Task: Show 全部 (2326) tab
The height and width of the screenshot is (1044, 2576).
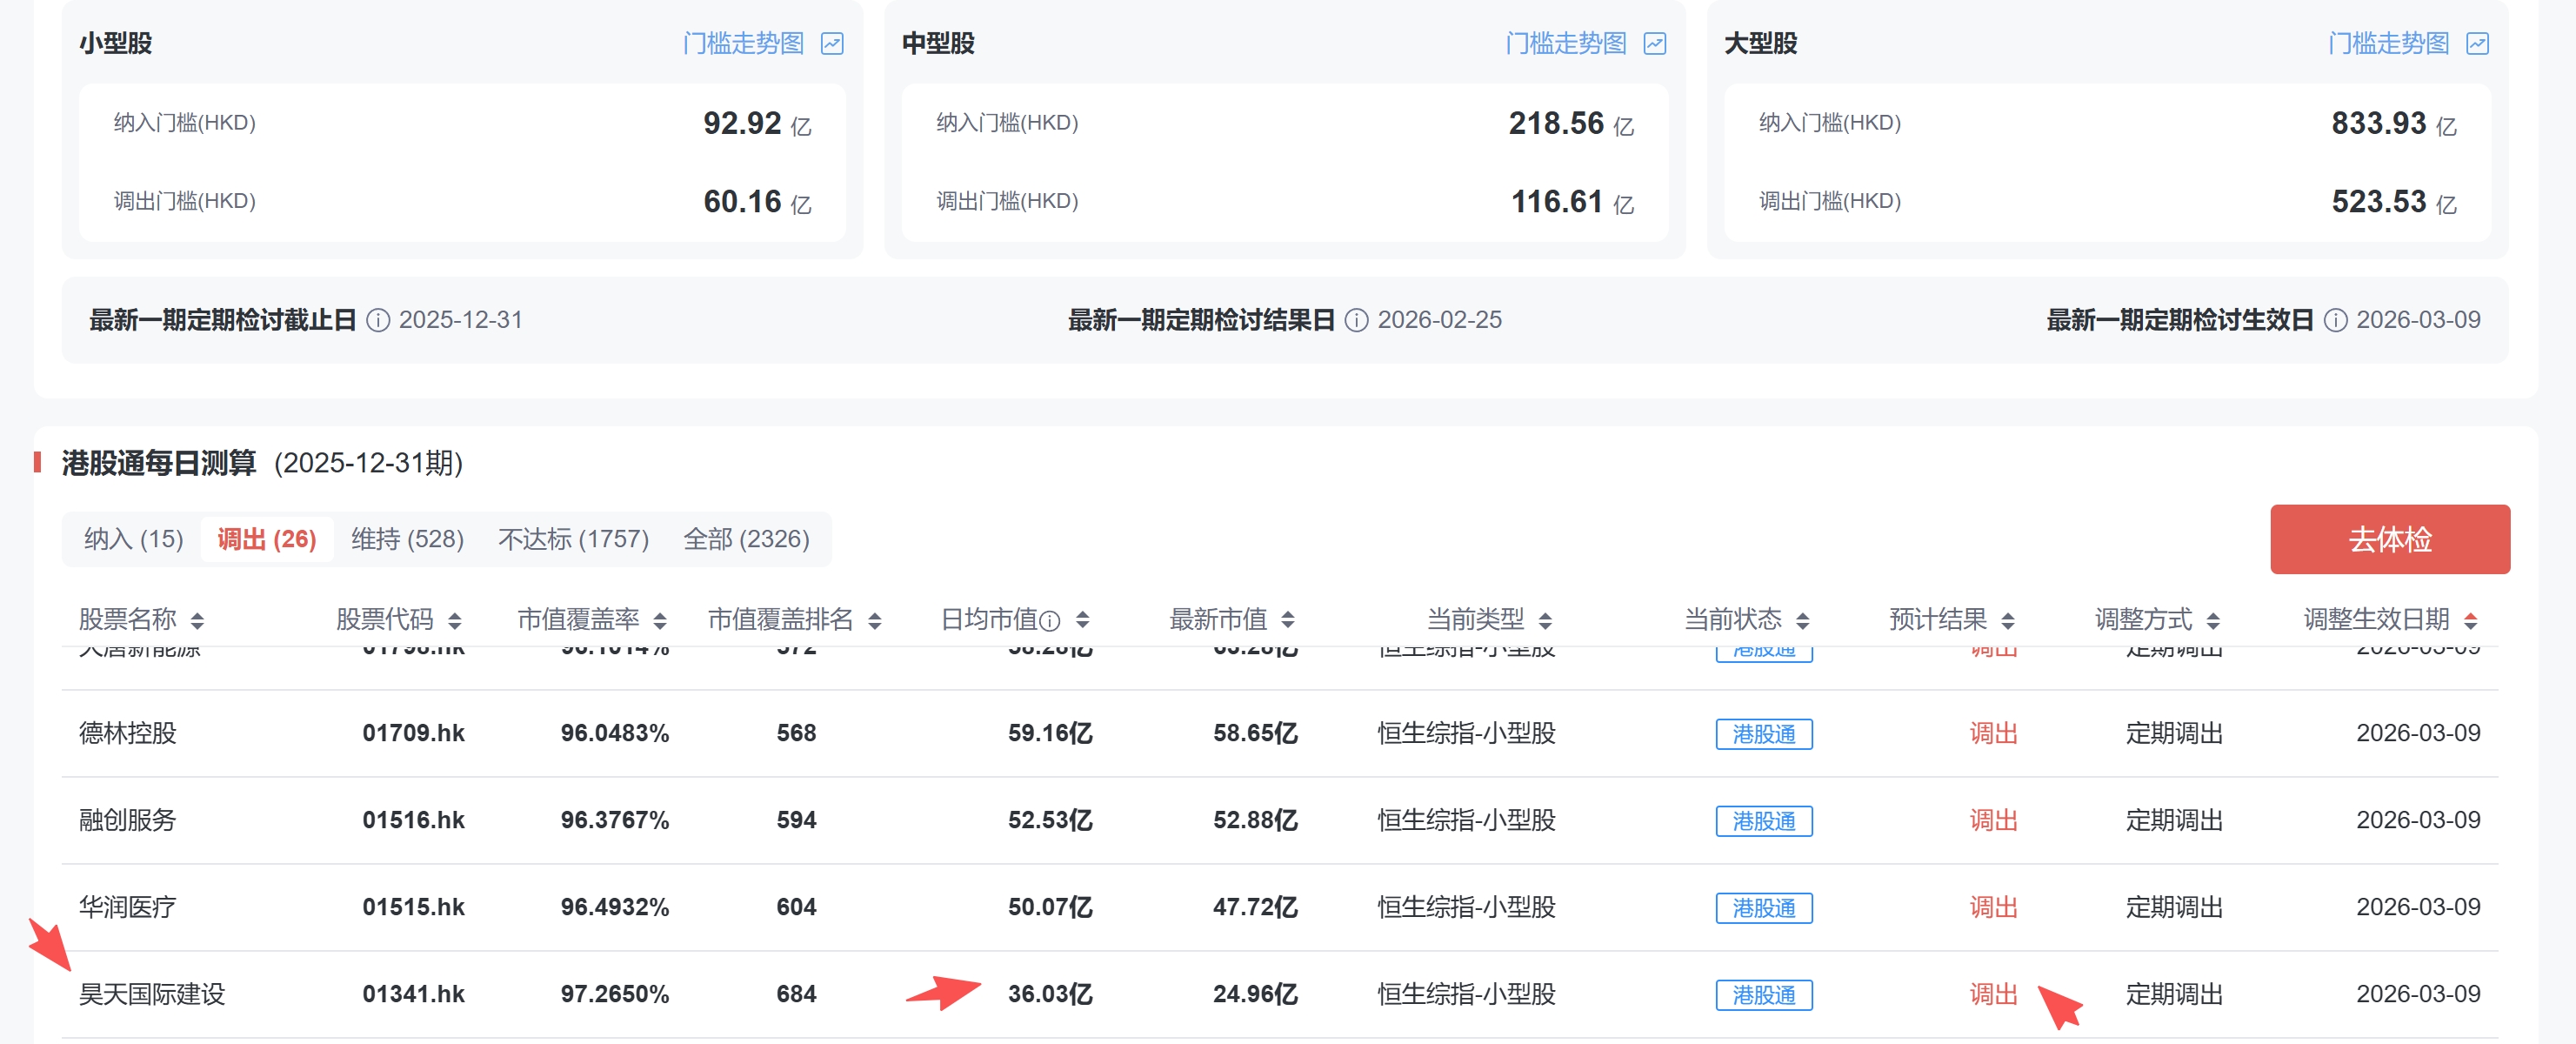Action: point(747,540)
